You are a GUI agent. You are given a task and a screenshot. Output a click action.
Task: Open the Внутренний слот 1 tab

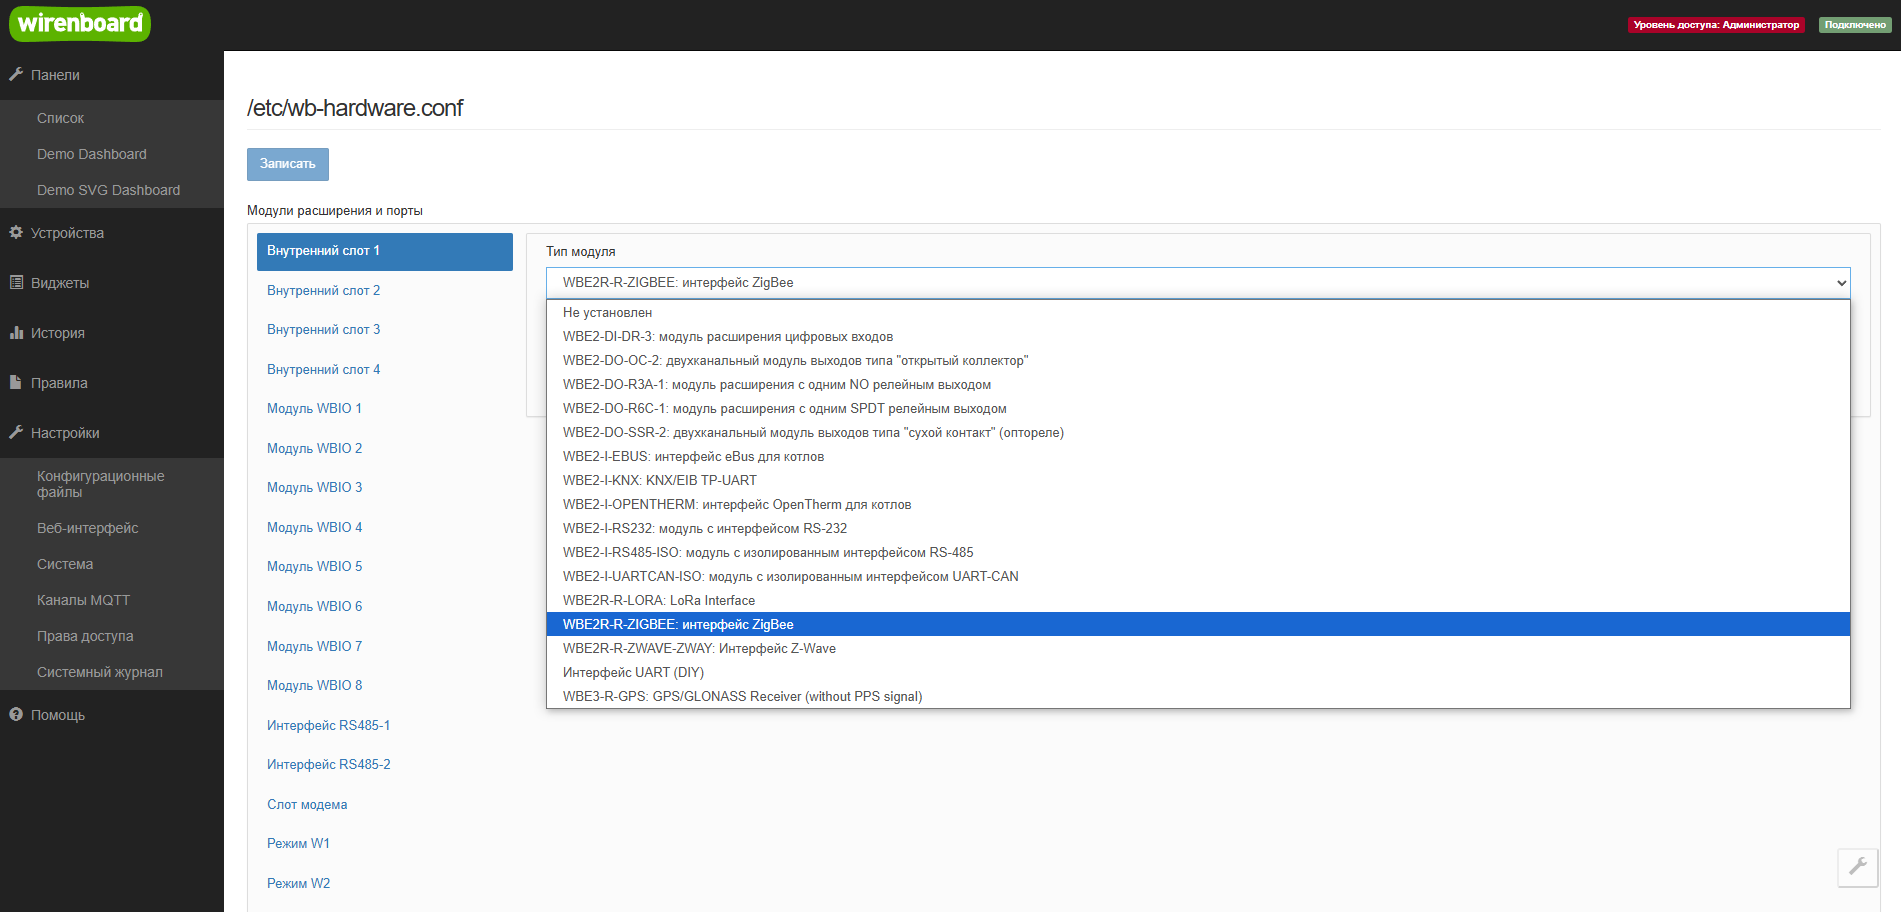click(385, 251)
